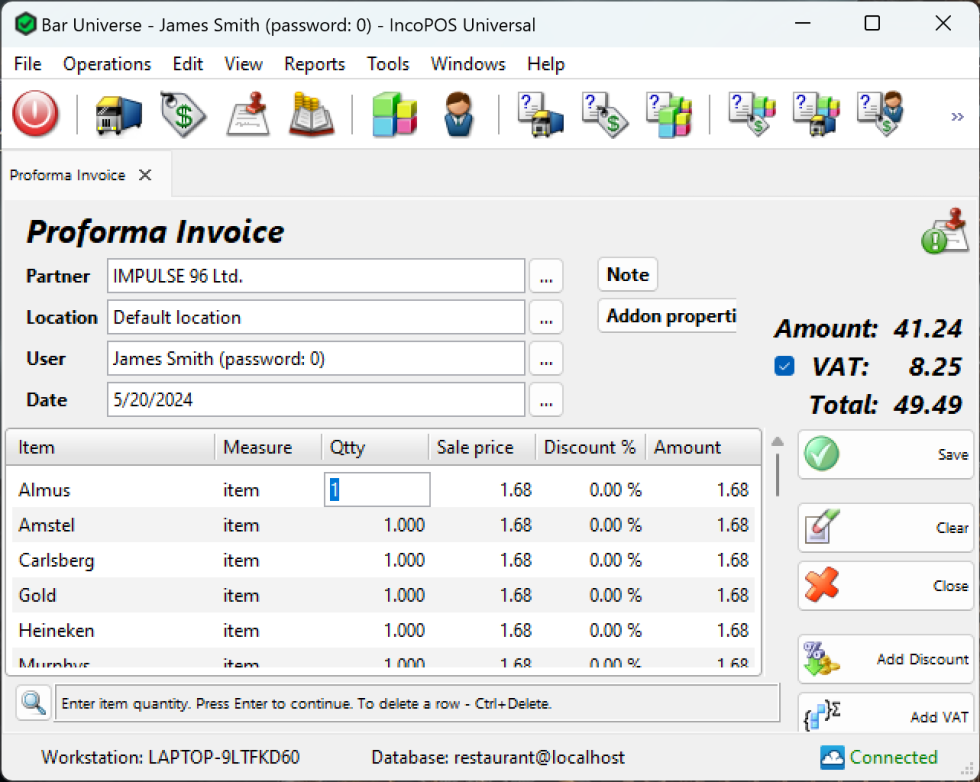Open the items report cubes icon

669,114
